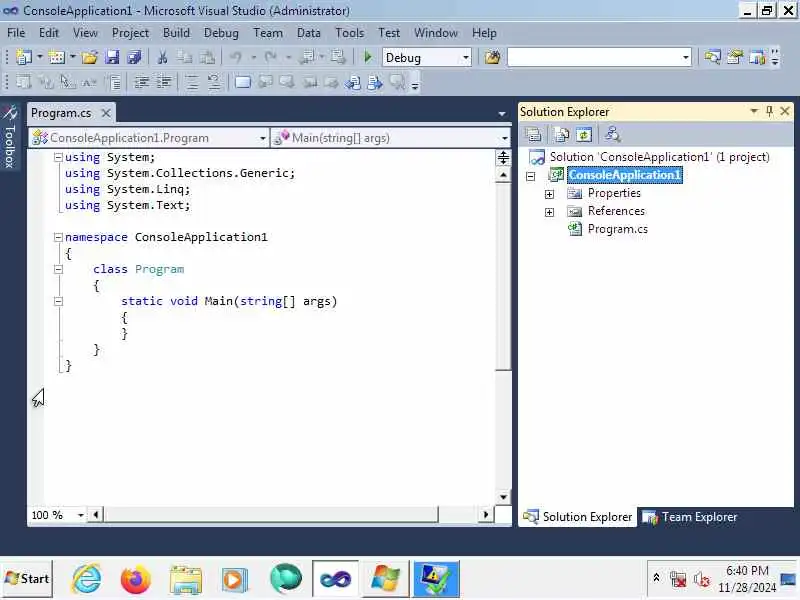Click the editor horizontal scrollbar thumb
The width and height of the screenshot is (800, 600).
pos(270,515)
